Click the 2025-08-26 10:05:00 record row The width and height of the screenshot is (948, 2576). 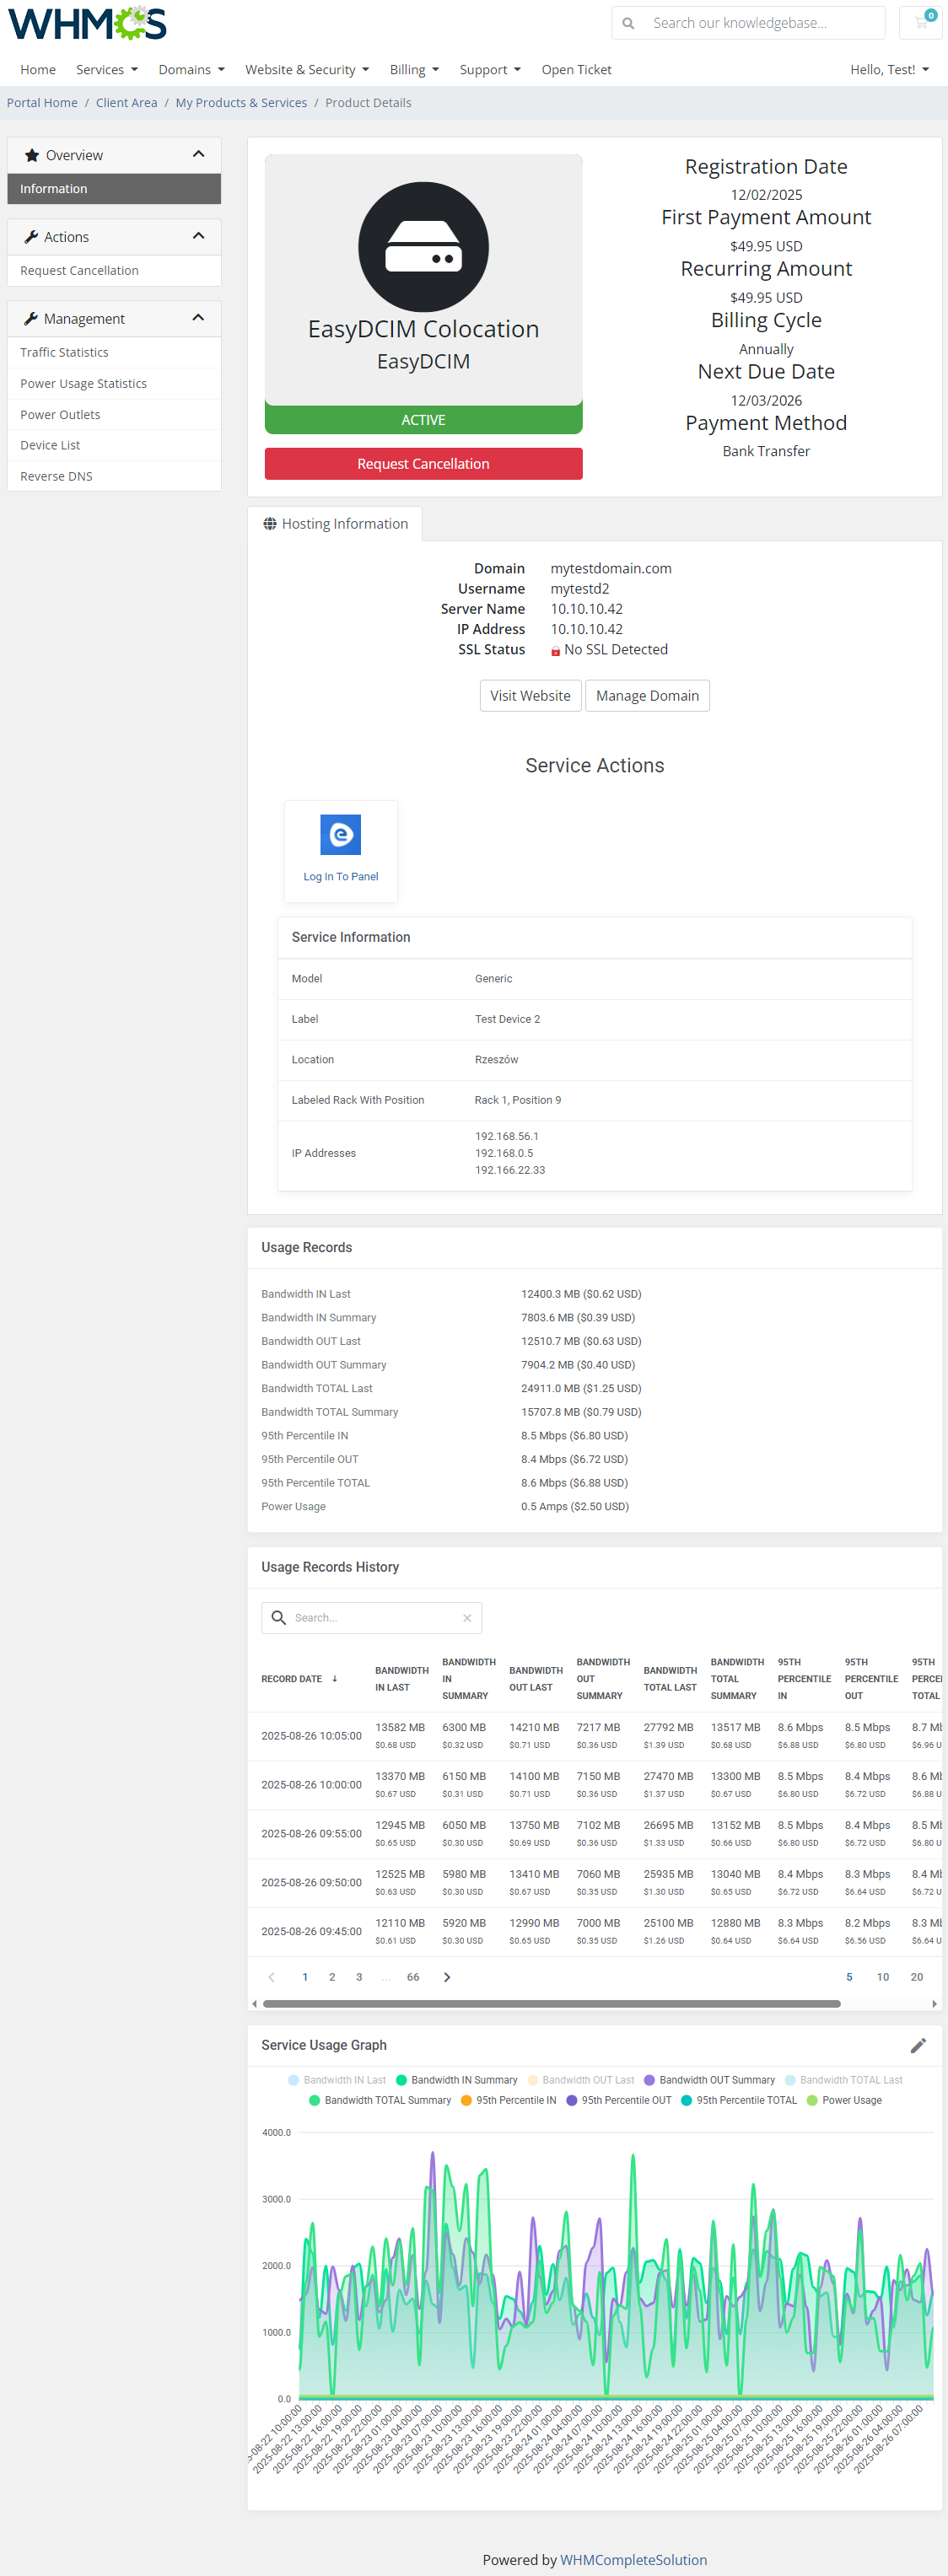point(595,1736)
